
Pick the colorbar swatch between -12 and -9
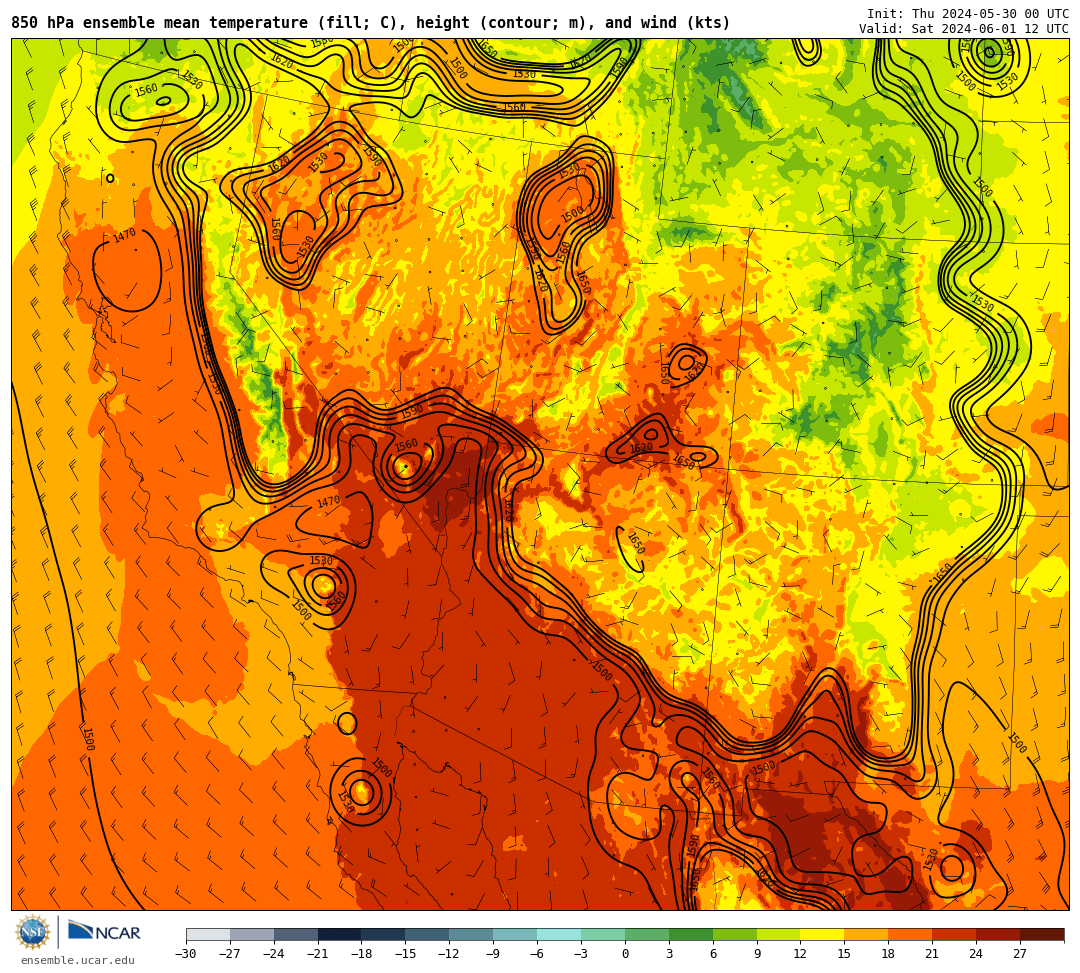pos(472,934)
